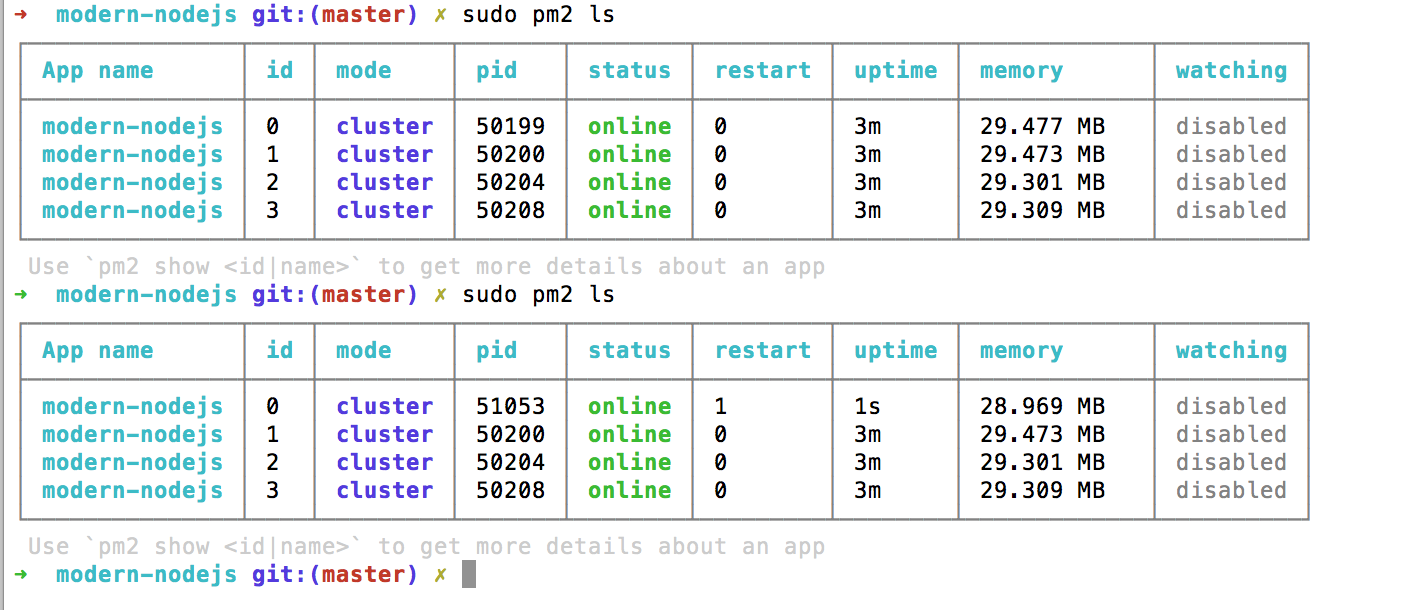The image size is (1402, 610).
Task: Click pid 50199 in first table
Action: tap(511, 126)
